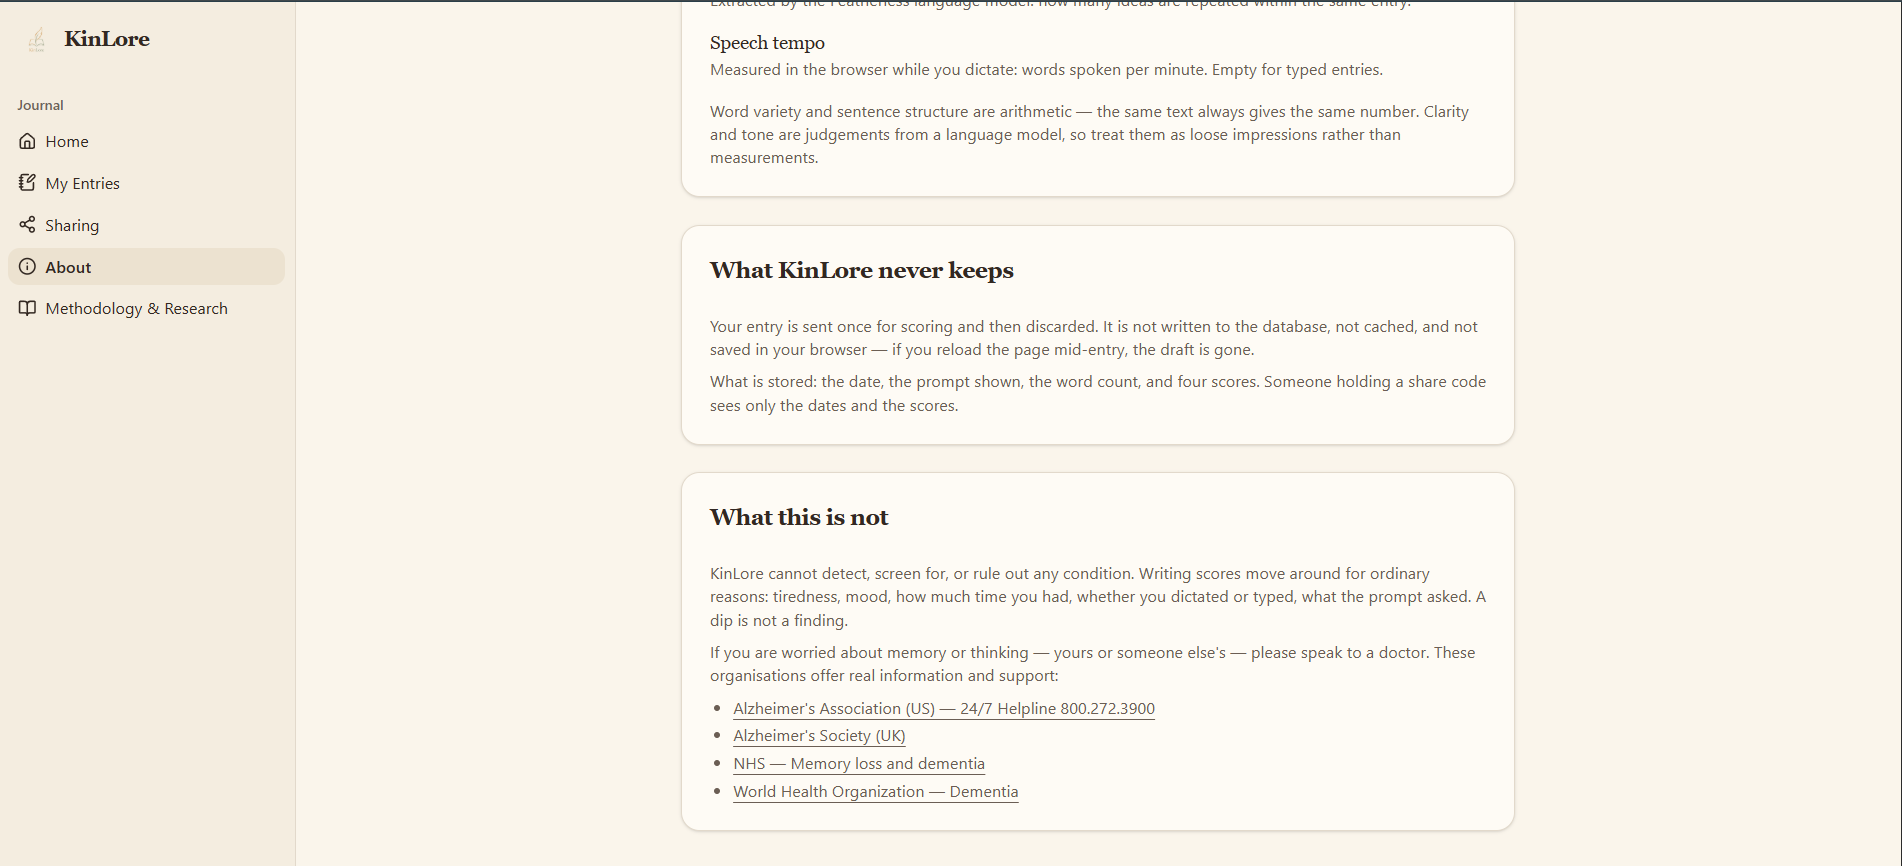Click the KinLore feather logo icon
This screenshot has height=866, width=1902.
pos(36,39)
